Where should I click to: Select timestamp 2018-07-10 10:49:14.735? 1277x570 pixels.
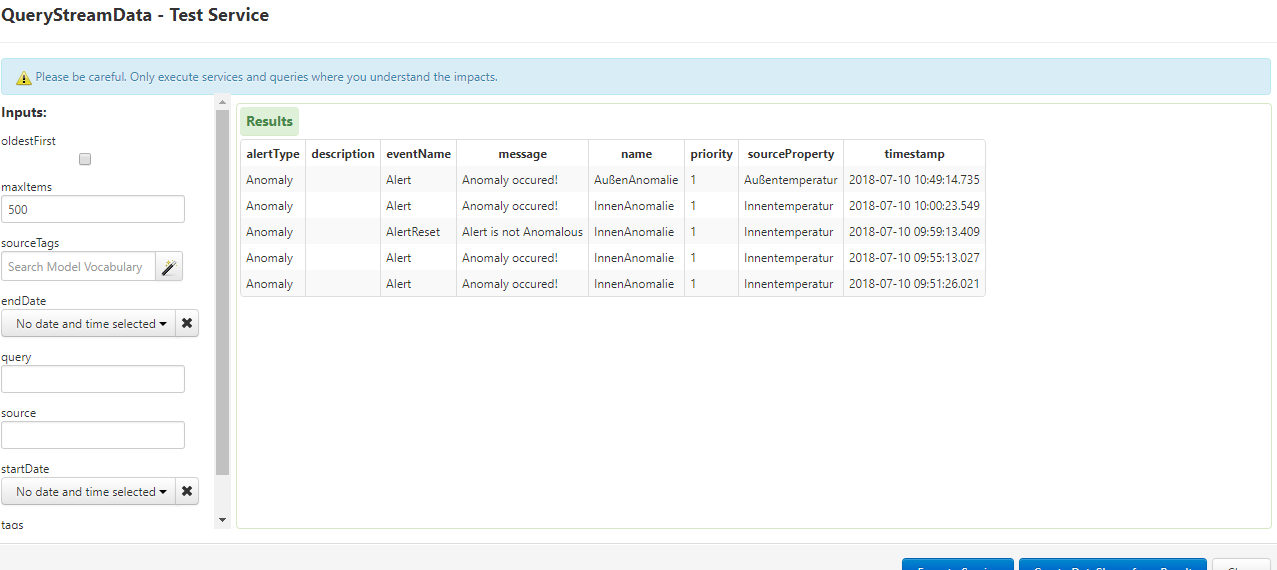[914, 180]
